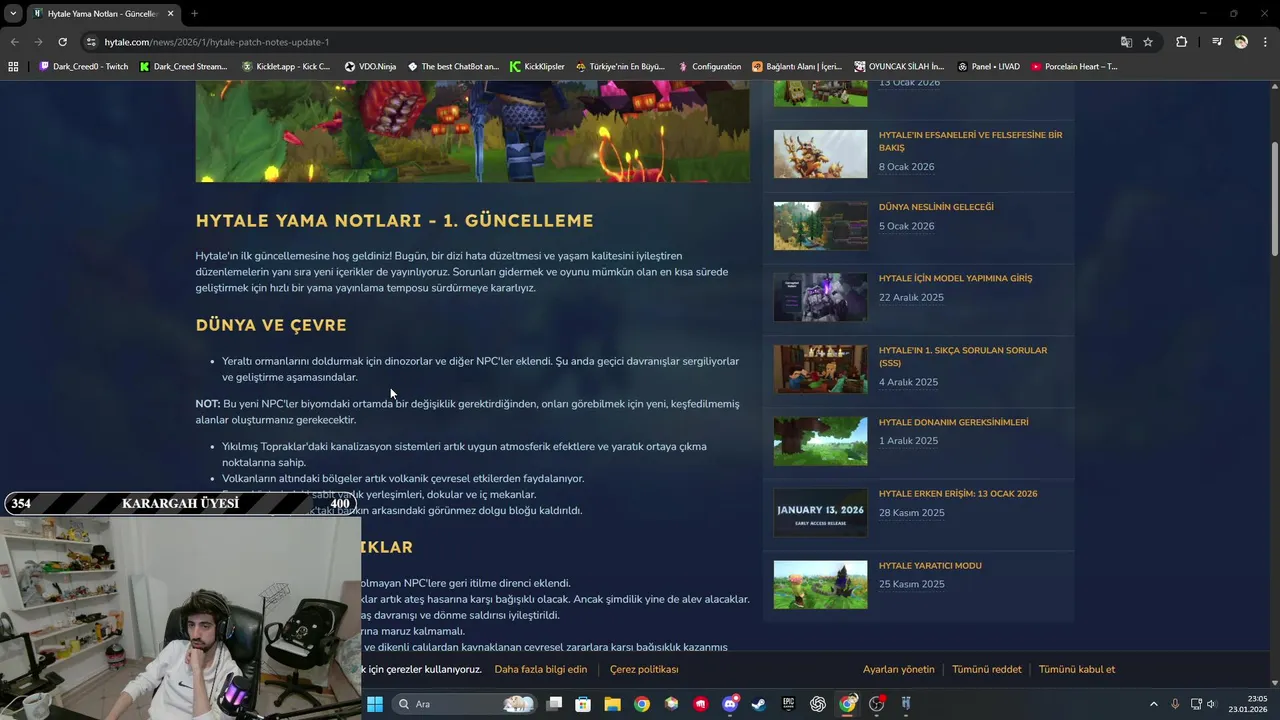Open the Hytale launcher taskbar icon
1280x720 pixels.
[906, 704]
